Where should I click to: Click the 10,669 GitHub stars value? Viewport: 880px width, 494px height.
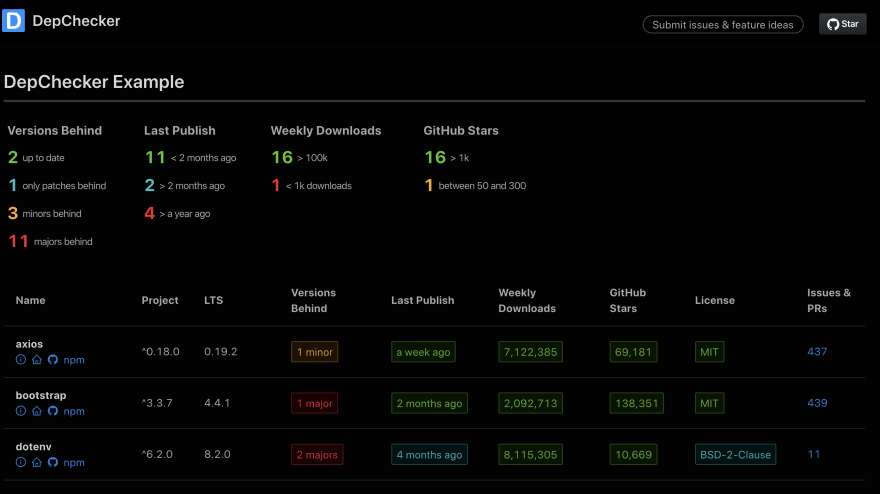point(633,455)
